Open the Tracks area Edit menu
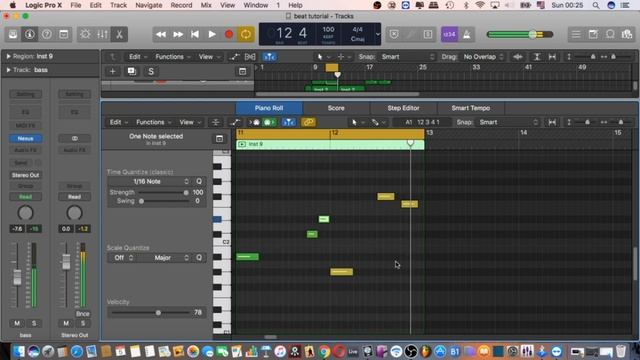Image resolution: width=640 pixels, height=360 pixels. coord(138,57)
